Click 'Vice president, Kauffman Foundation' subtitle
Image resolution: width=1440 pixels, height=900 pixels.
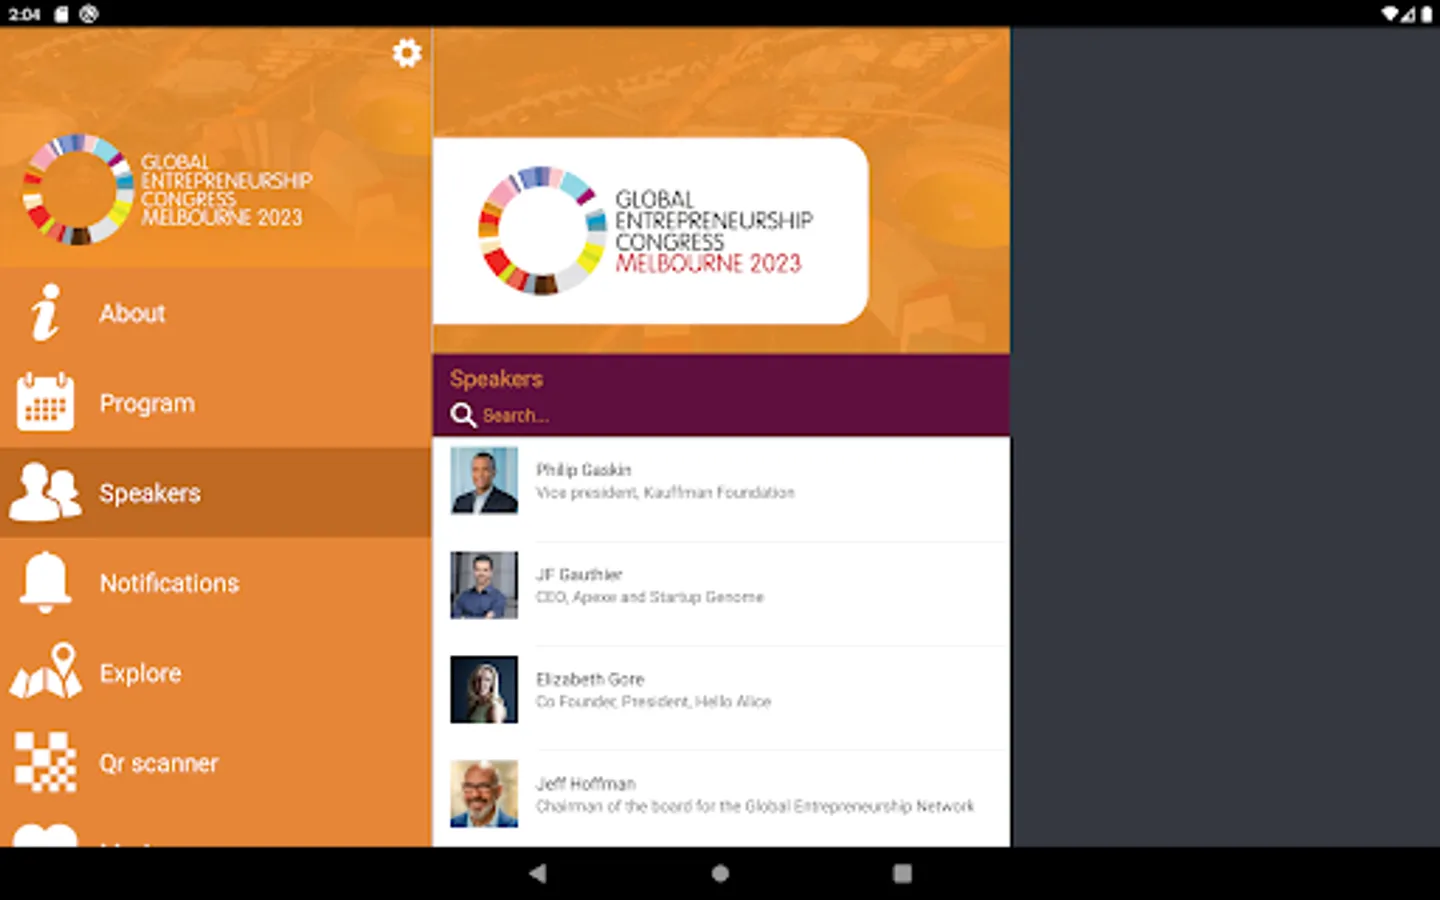click(x=665, y=492)
